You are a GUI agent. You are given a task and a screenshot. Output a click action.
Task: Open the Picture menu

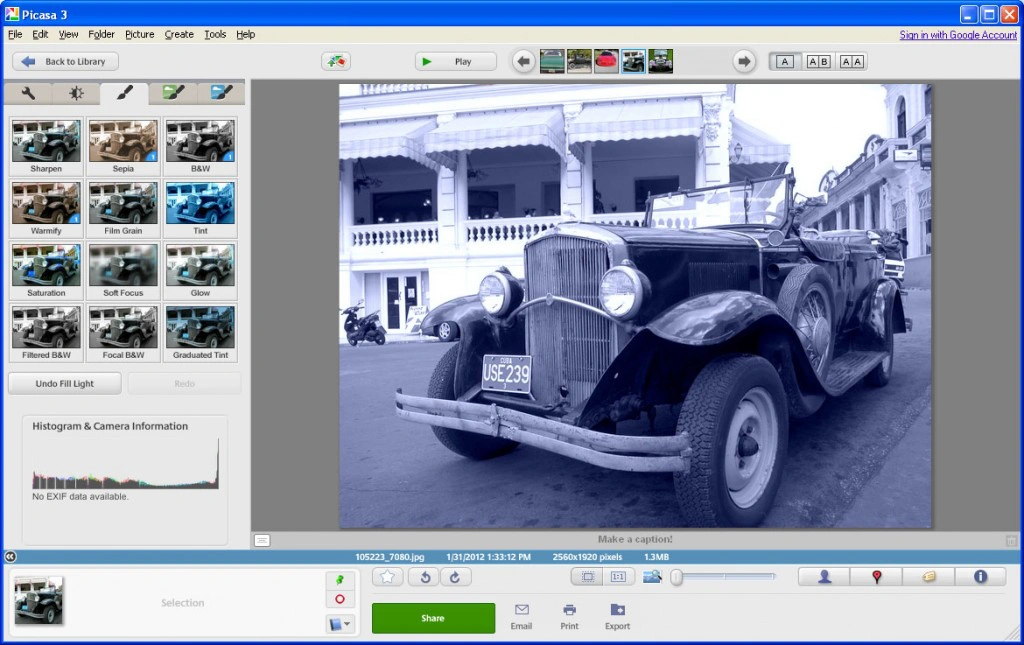tap(140, 34)
